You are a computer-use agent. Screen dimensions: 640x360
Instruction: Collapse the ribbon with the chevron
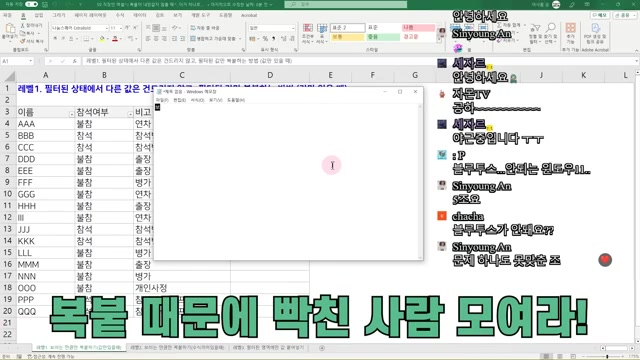[636, 50]
